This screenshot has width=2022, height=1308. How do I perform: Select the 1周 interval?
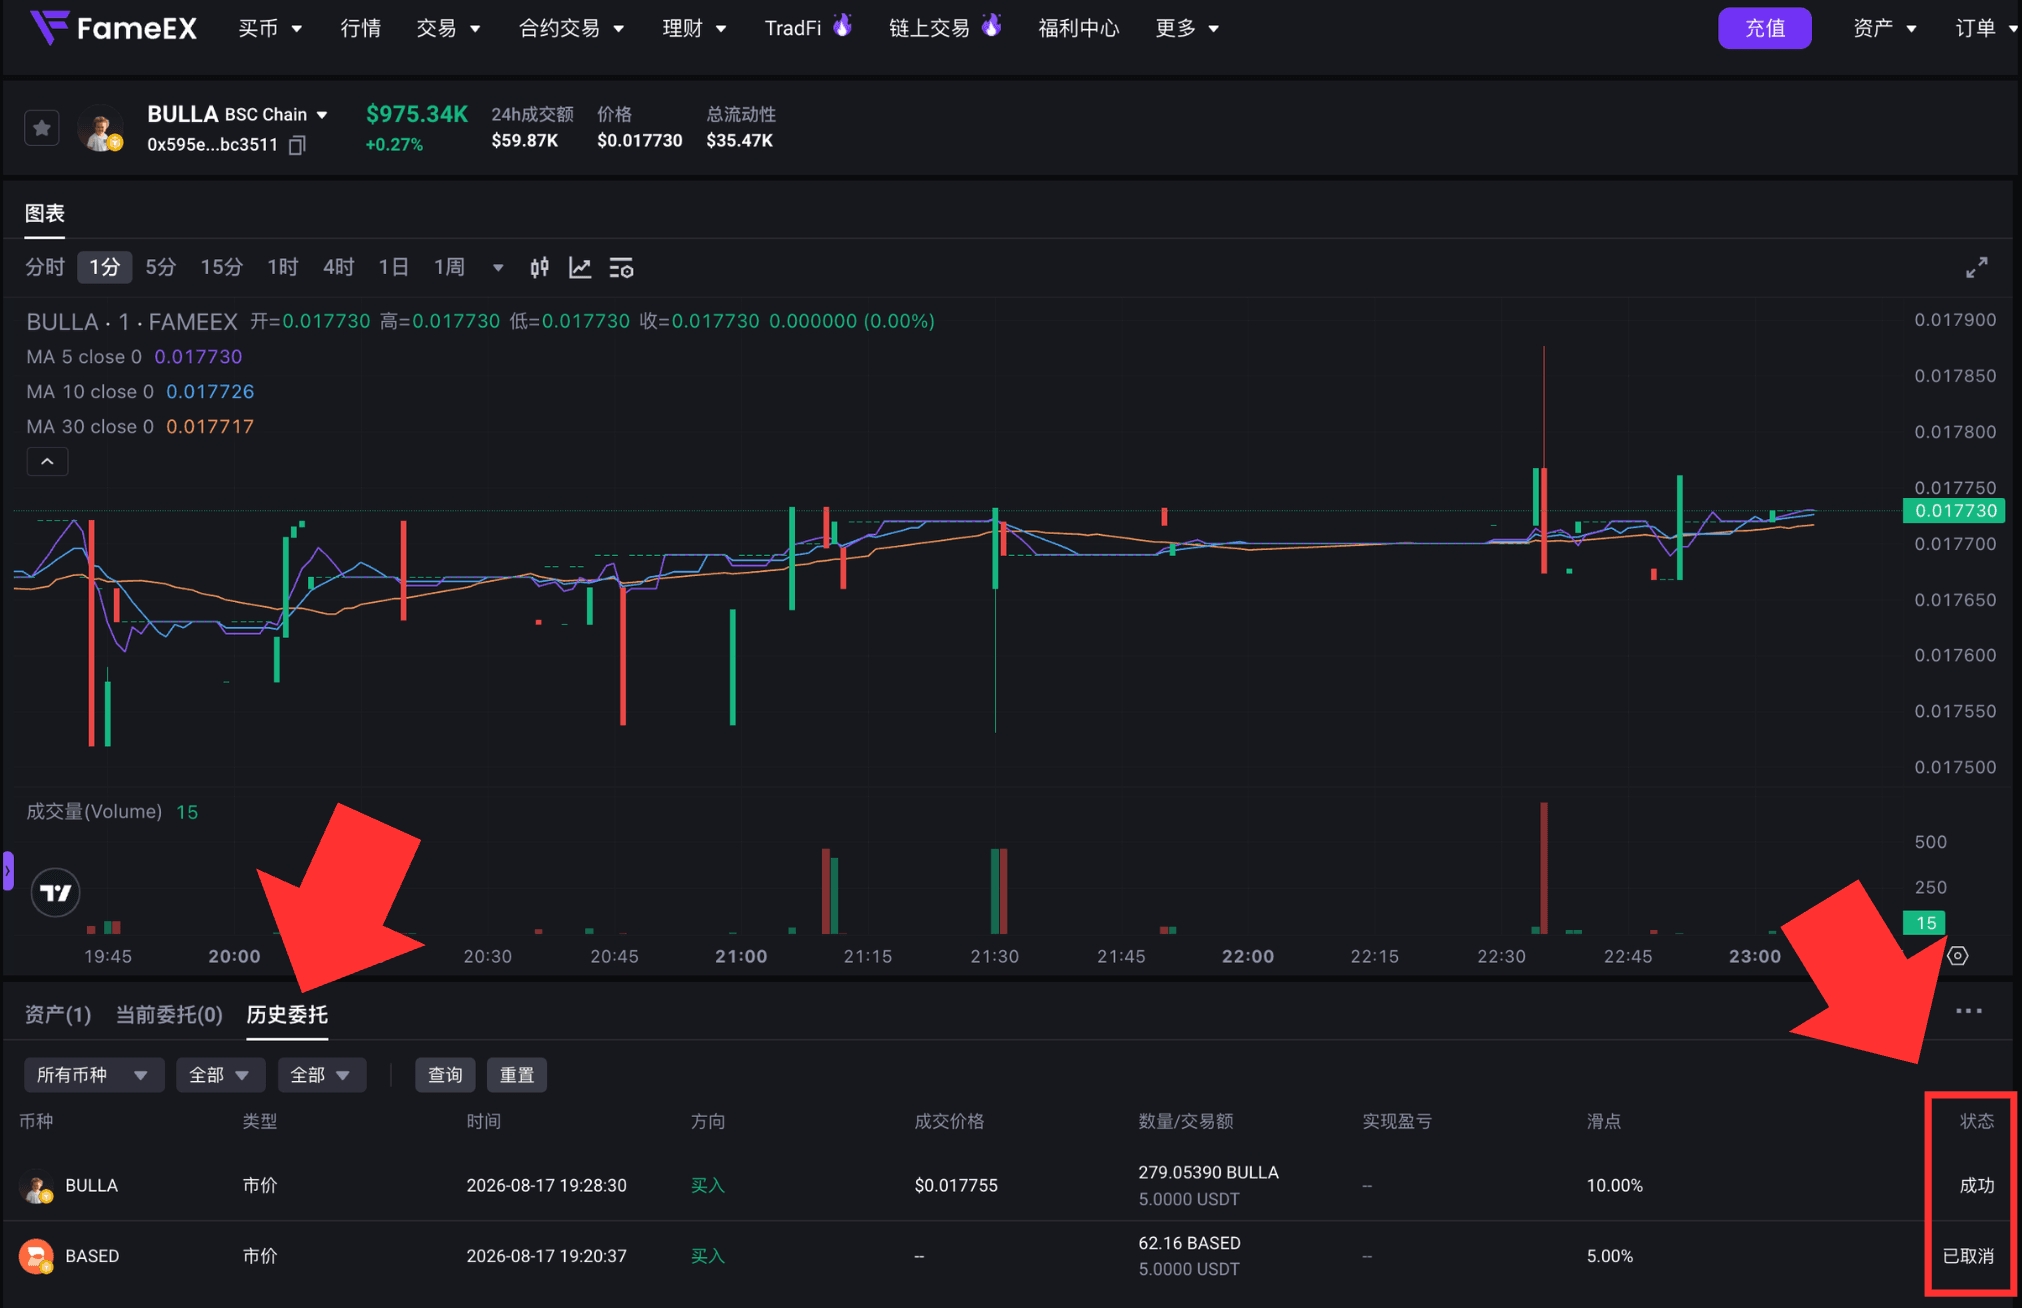click(x=449, y=267)
